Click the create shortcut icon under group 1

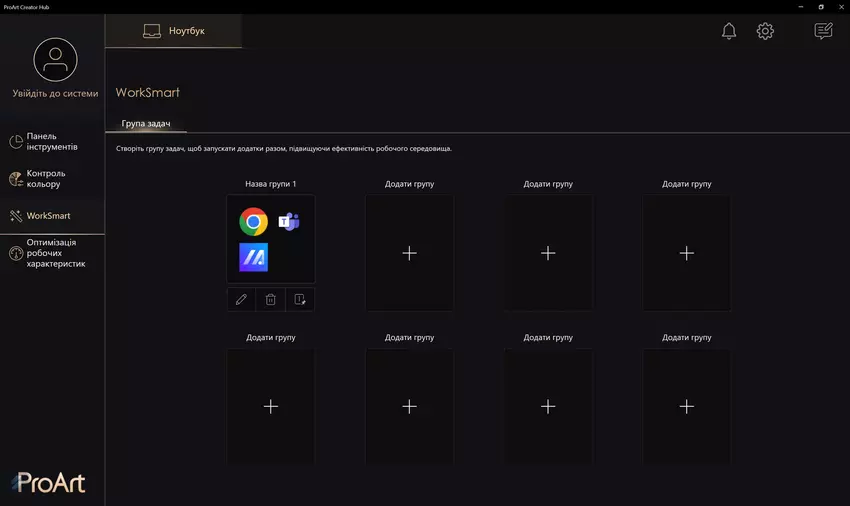[300, 299]
